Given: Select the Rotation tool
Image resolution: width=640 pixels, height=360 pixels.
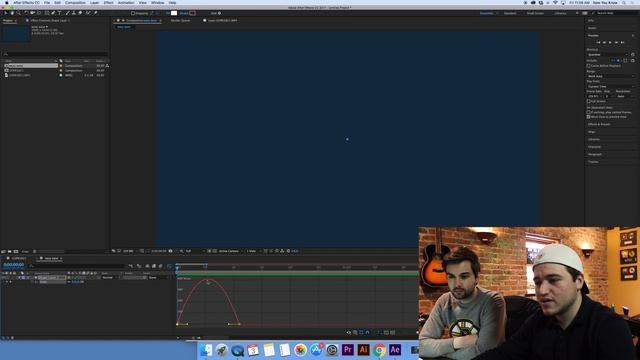Looking at the screenshot, I should [x=26, y=13].
